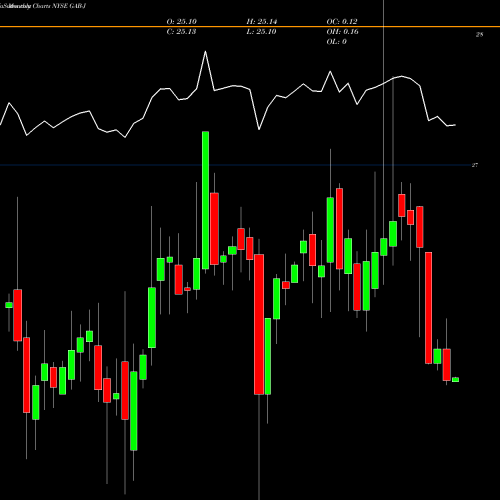
Task: Click the last small green candle at right end
Action: pyautogui.click(x=455, y=380)
